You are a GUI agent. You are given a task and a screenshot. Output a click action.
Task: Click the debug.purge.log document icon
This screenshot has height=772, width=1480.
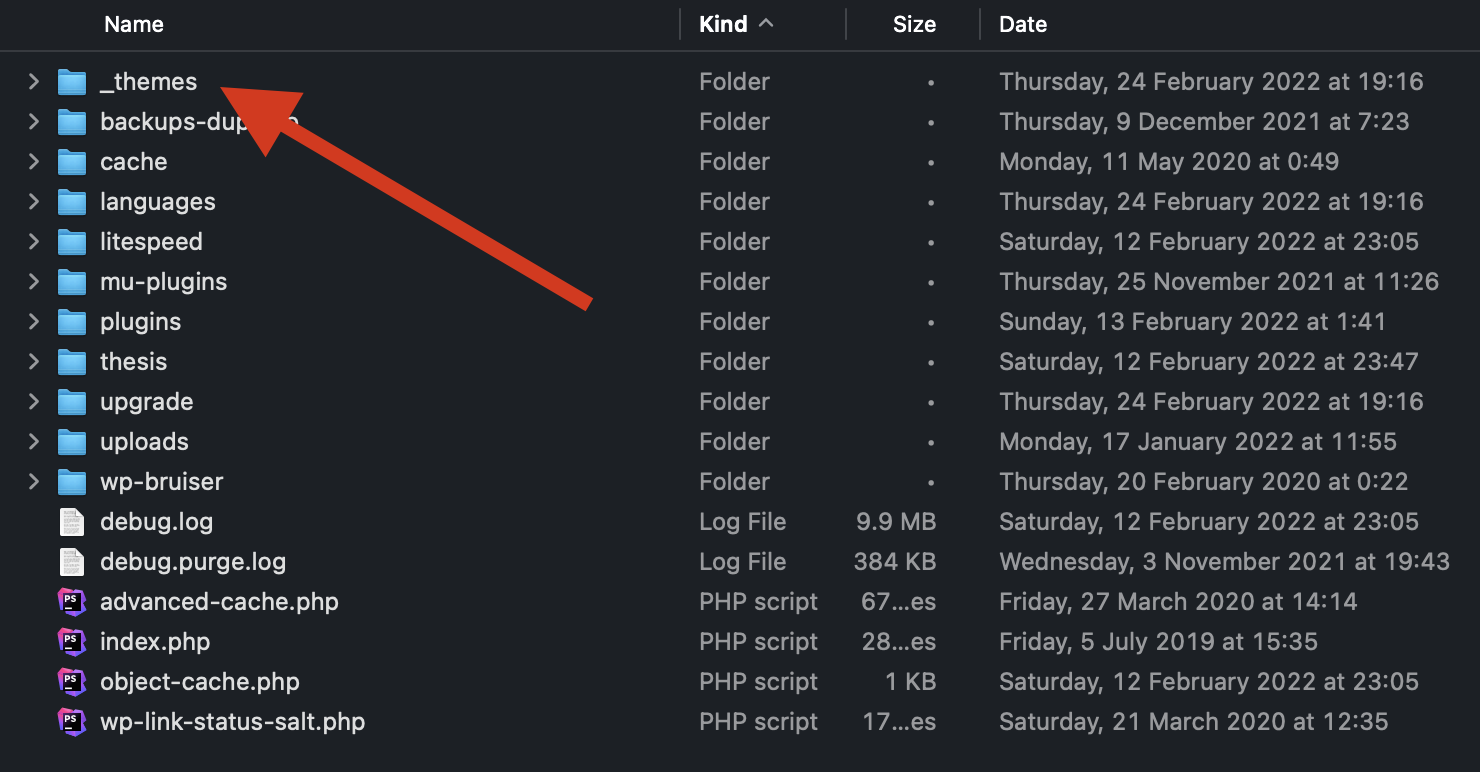72,562
